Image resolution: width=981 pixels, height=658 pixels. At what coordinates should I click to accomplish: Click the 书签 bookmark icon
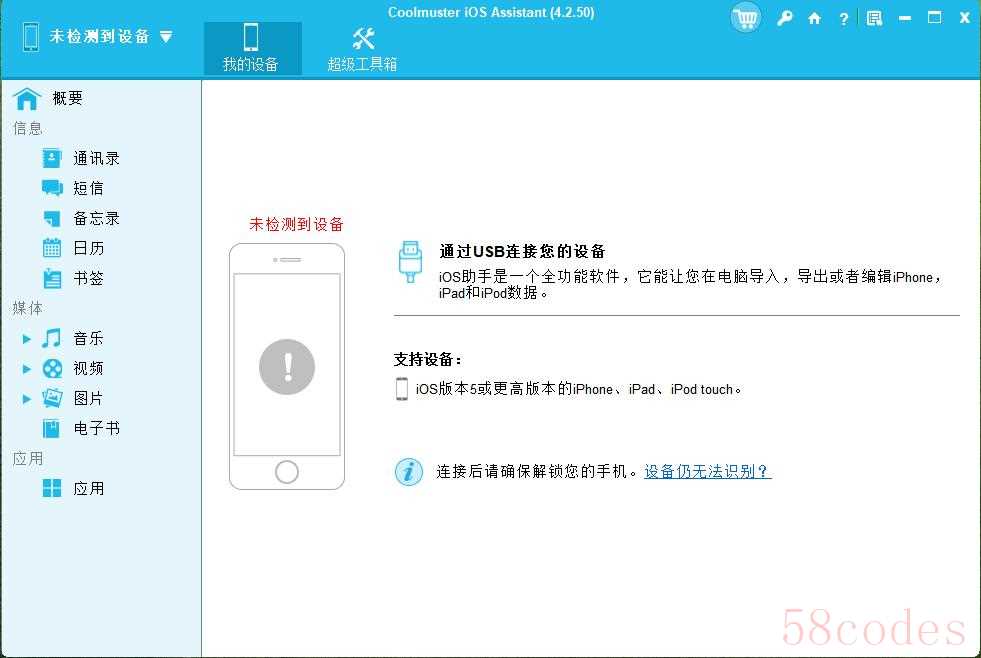(52, 278)
